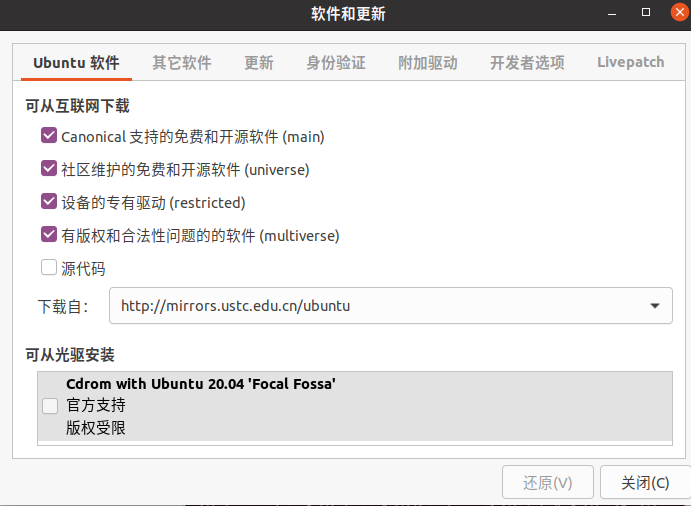The image size is (691, 506).
Task: Click the 还原(V) button
Action: tap(548, 483)
